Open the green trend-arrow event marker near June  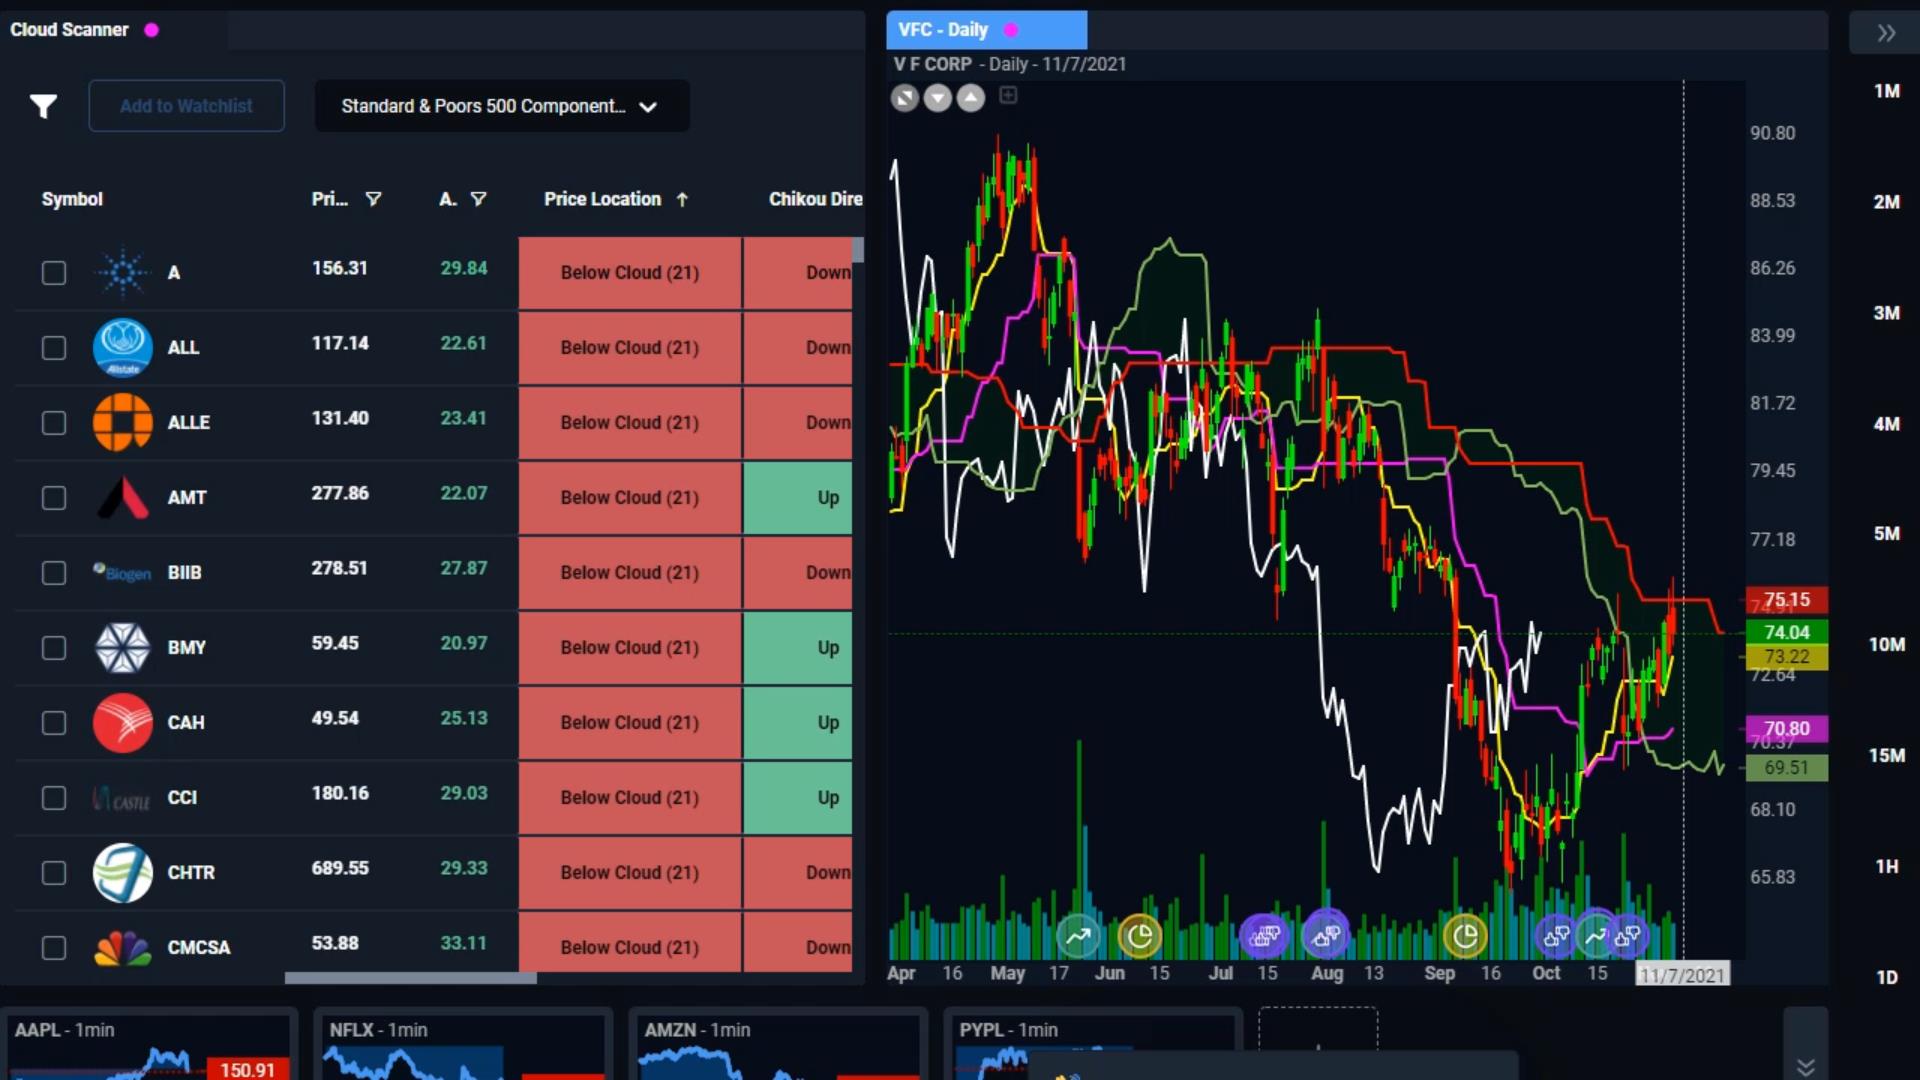coord(1078,937)
